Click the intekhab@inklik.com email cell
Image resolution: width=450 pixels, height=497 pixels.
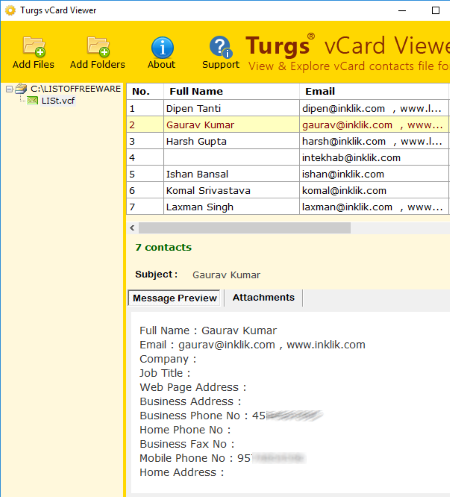(374, 158)
